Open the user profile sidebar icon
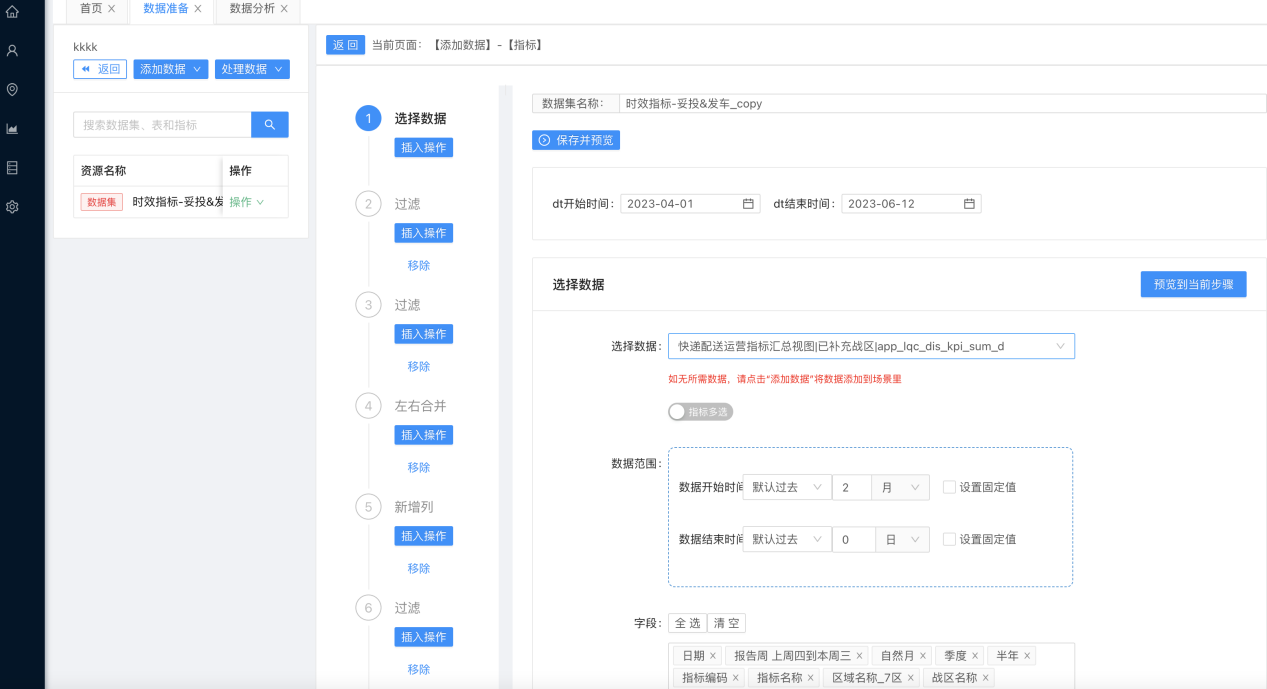The image size is (1267, 689). click(x=12, y=50)
